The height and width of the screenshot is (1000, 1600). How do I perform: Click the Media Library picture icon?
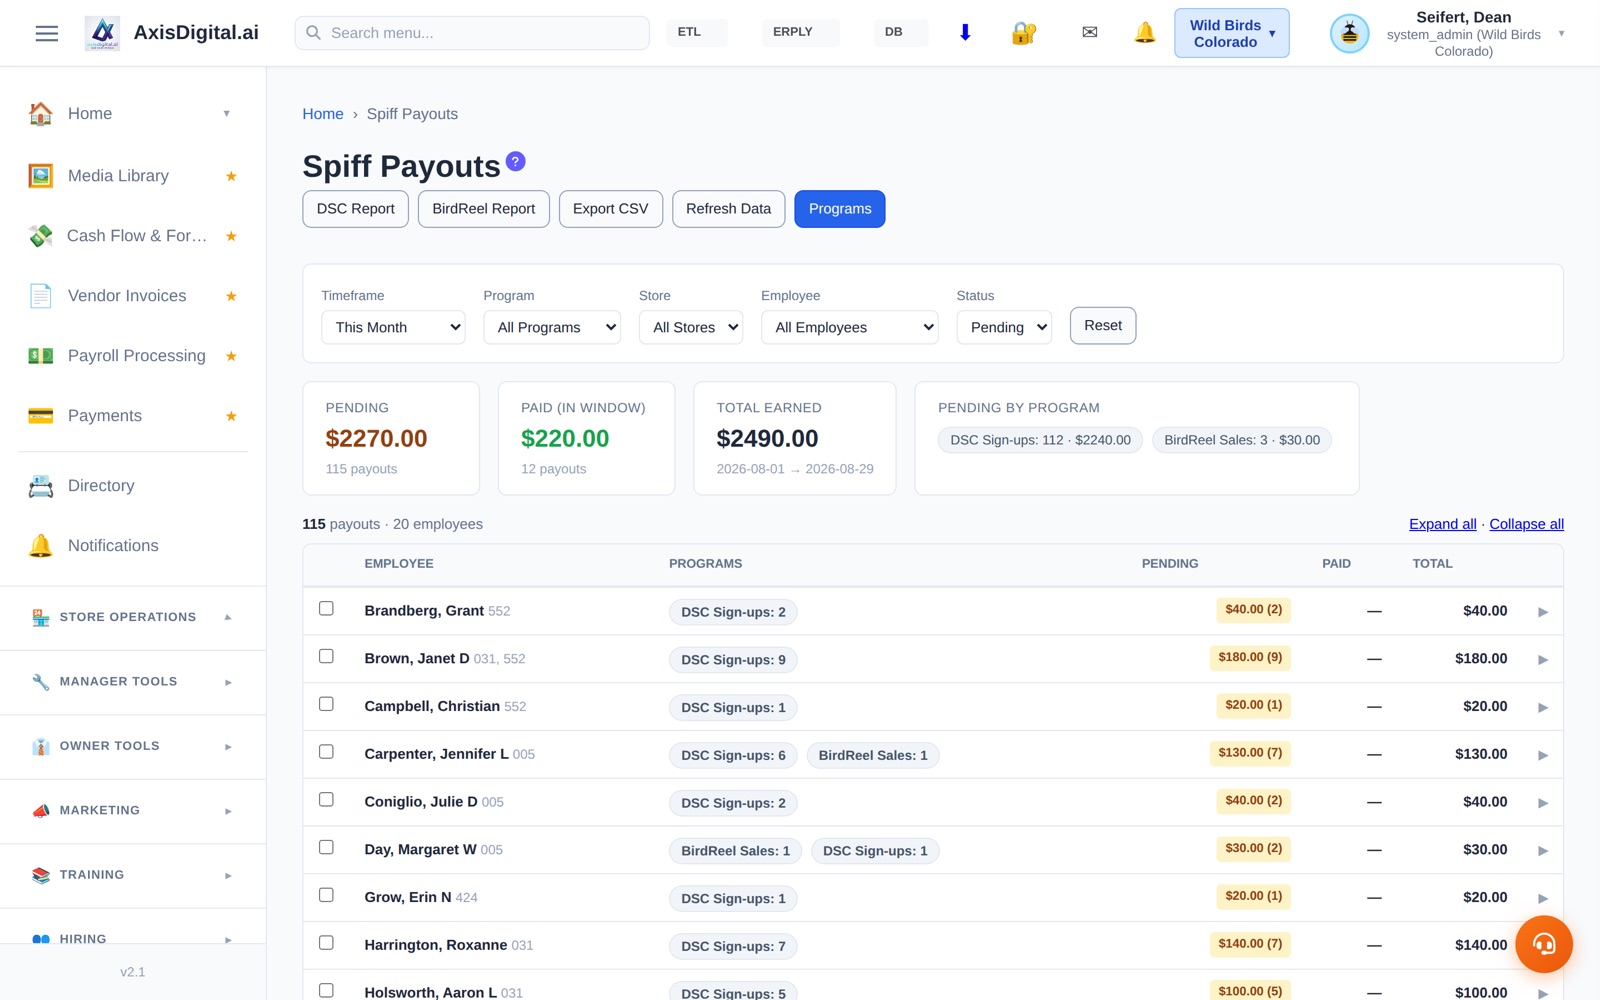(41, 176)
